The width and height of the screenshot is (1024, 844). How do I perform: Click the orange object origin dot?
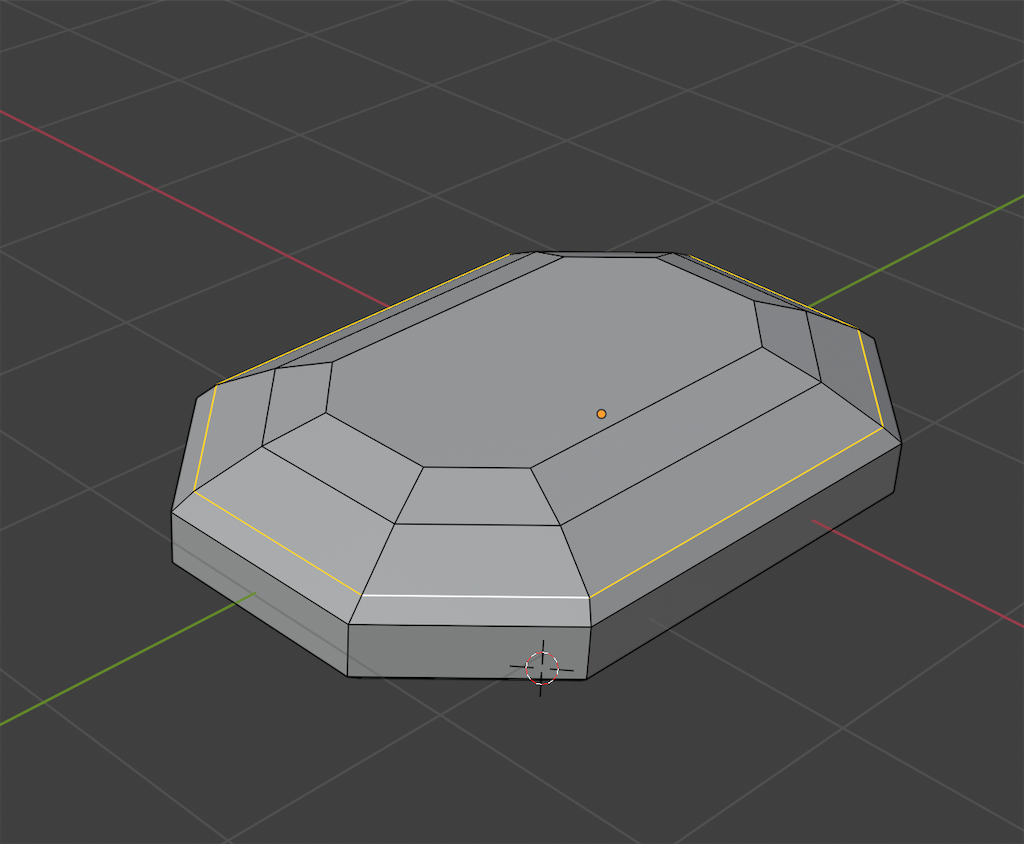pyautogui.click(x=601, y=414)
